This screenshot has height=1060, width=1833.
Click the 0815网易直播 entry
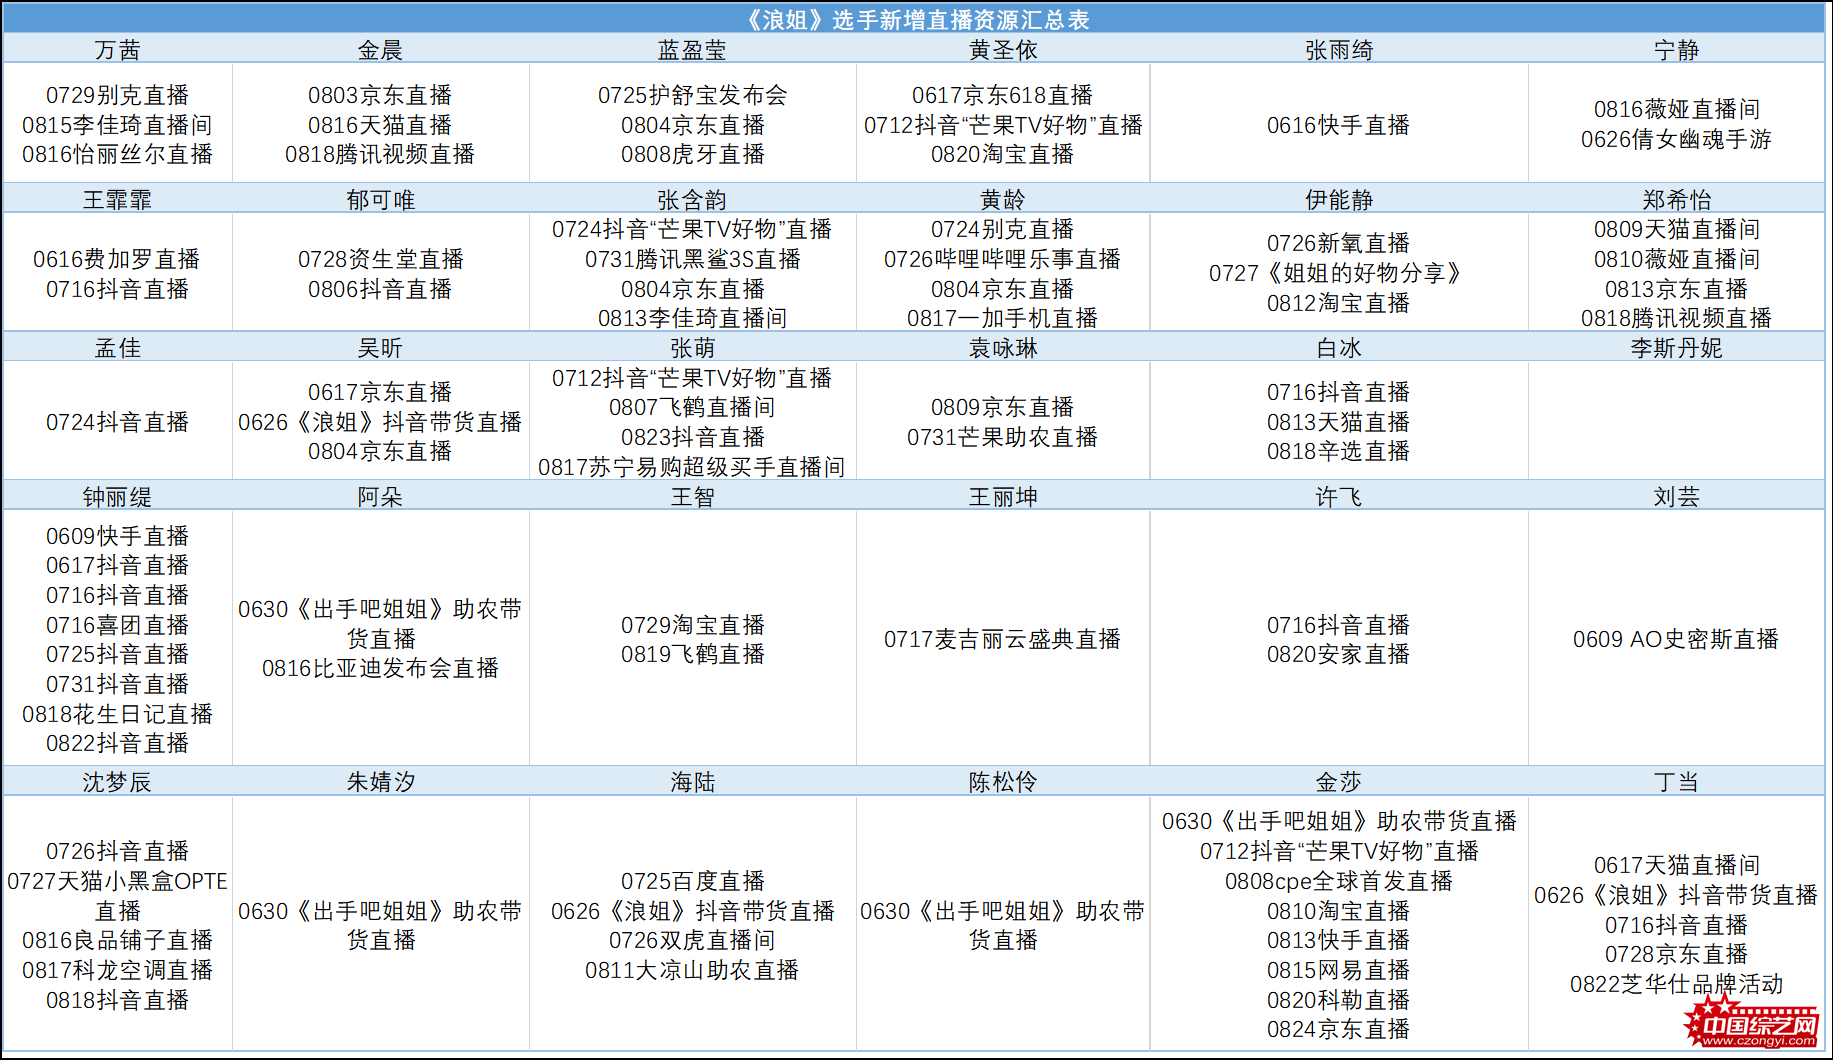1339,970
